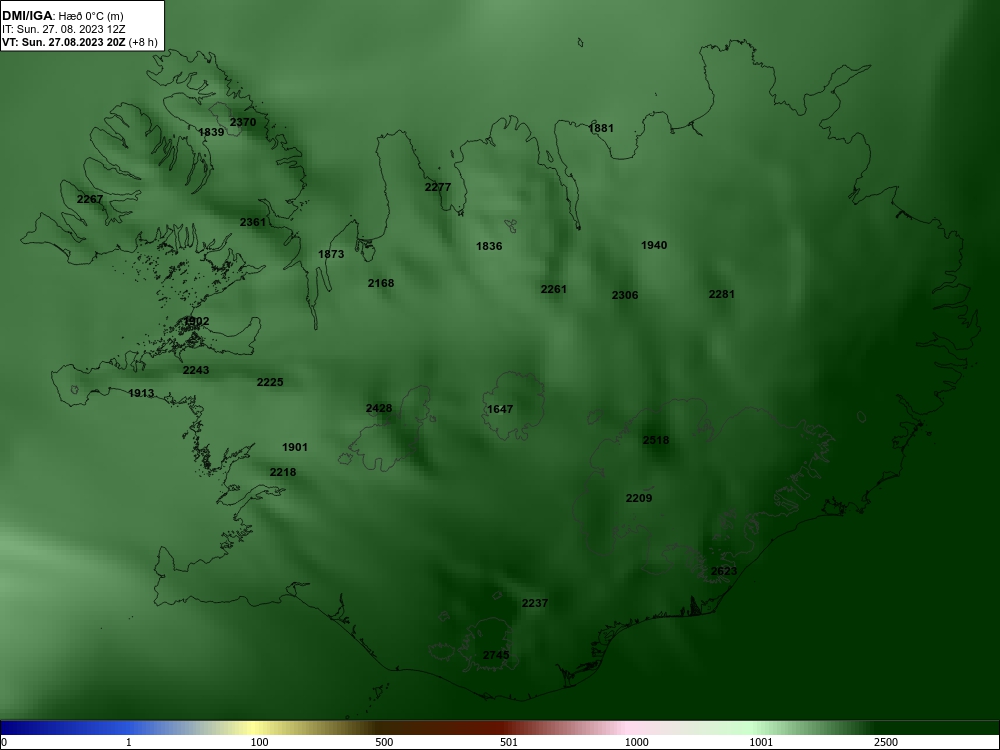Screen dimensions: 1000x750
Task: Select the legend label 1000
Action: (636, 742)
